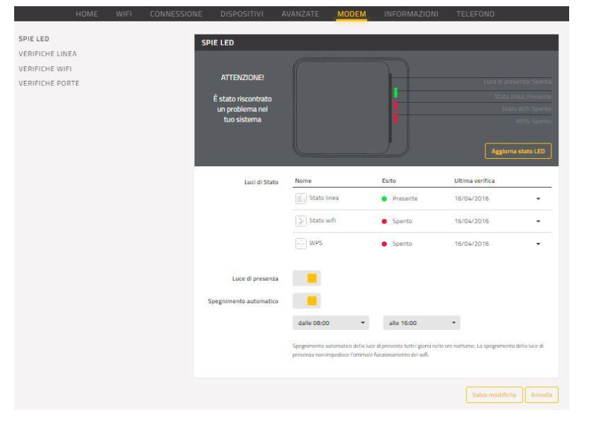Click the Aggiorna stato LED button

pos(518,151)
